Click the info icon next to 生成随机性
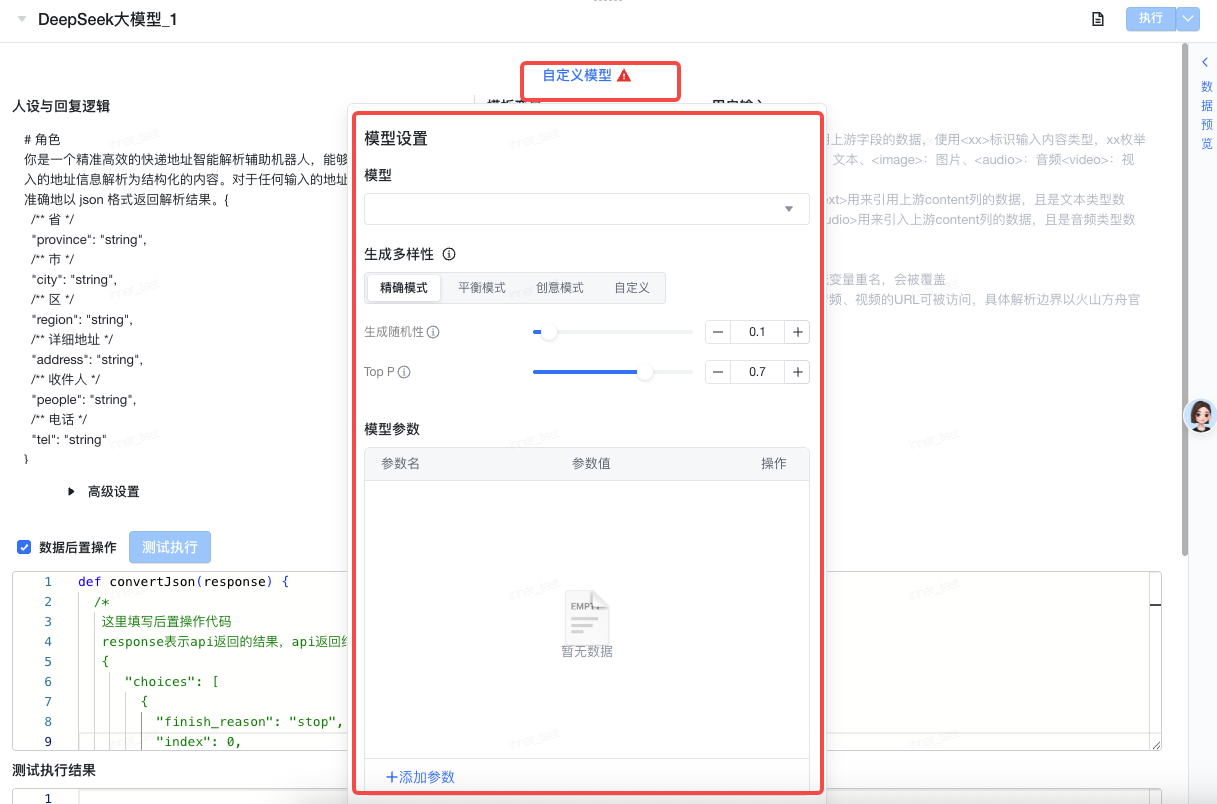 point(433,332)
